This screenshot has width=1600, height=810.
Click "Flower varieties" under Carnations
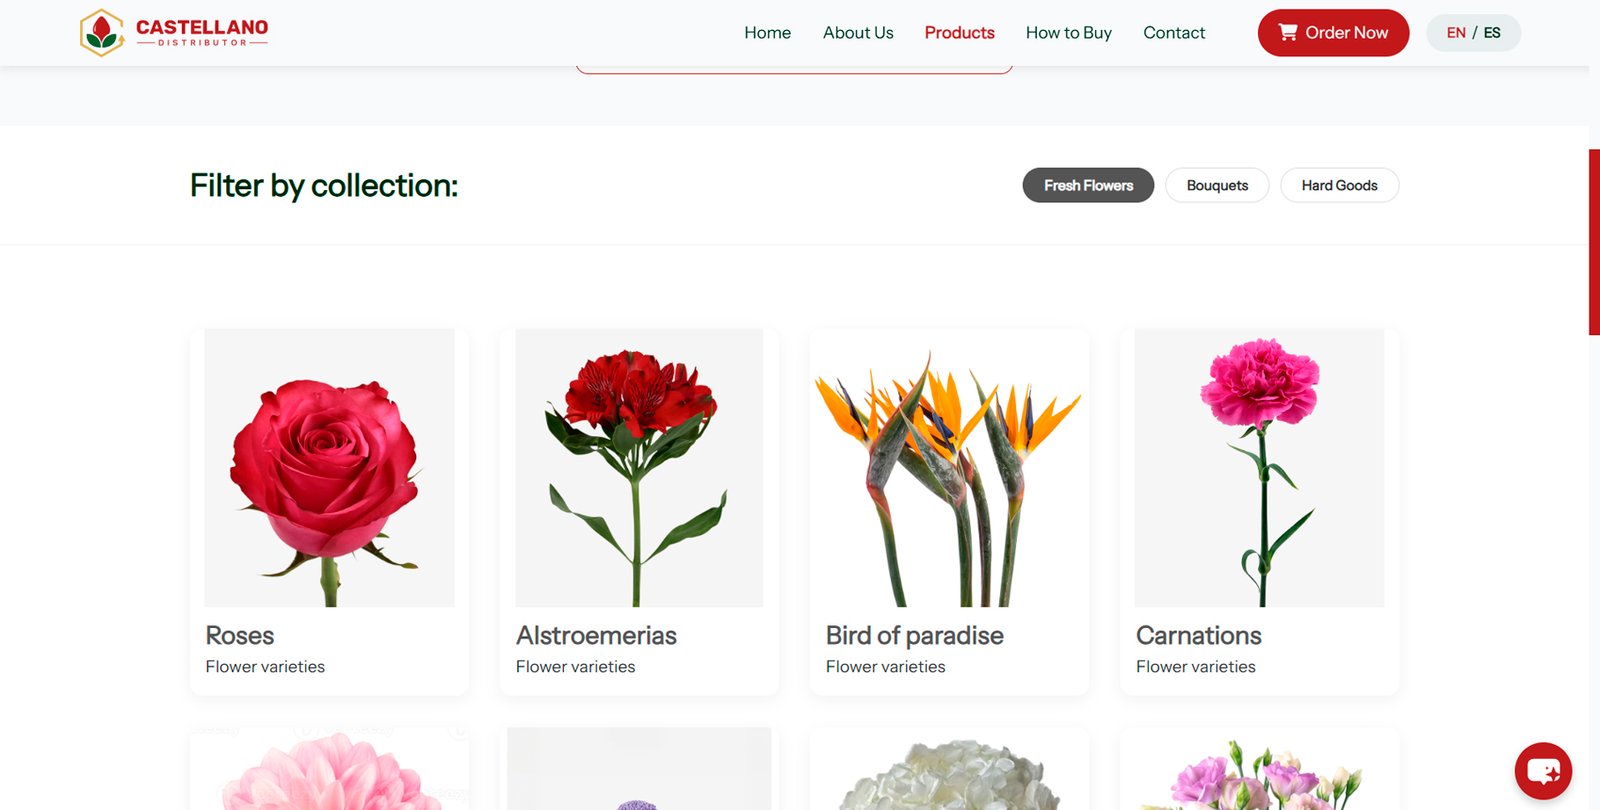[1195, 667]
